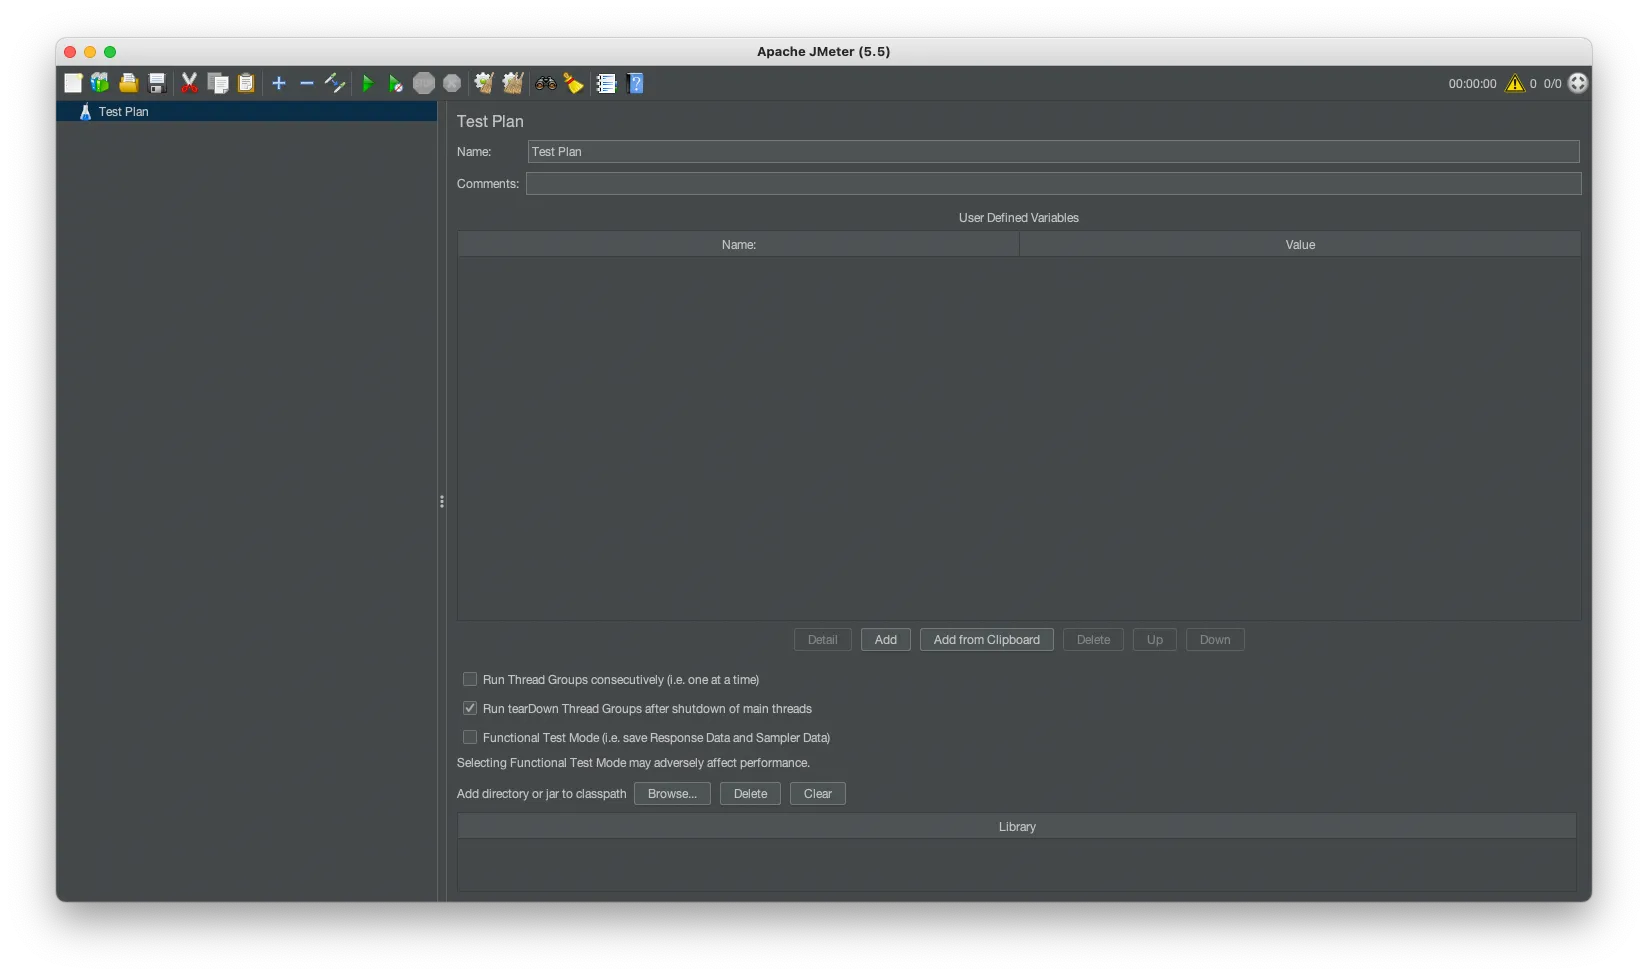Viewport: 1648px width, 976px height.
Task: Start the test with green play icon
Action: pyautogui.click(x=367, y=84)
